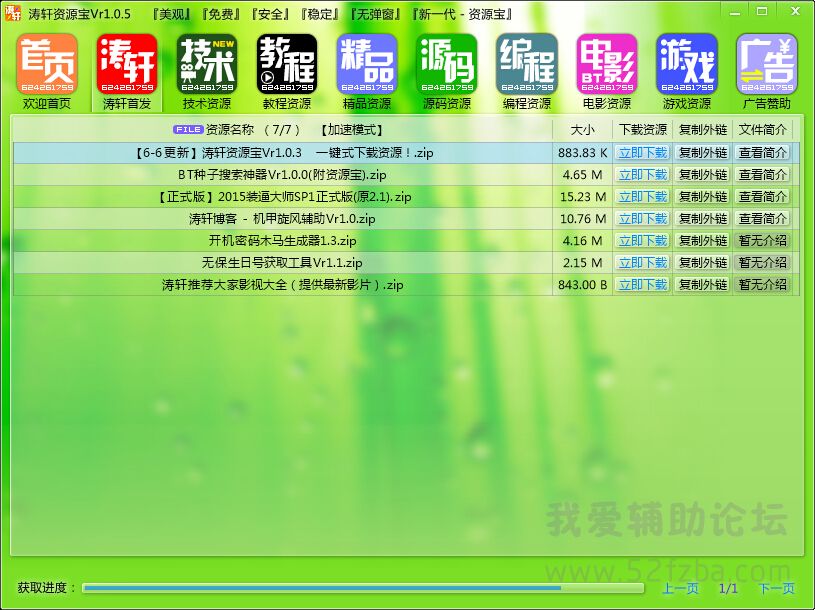Image resolution: width=815 pixels, height=610 pixels.
Task: Click 查看简介 for 机甲旋风辅助Vr1.0
Action: 763,219
